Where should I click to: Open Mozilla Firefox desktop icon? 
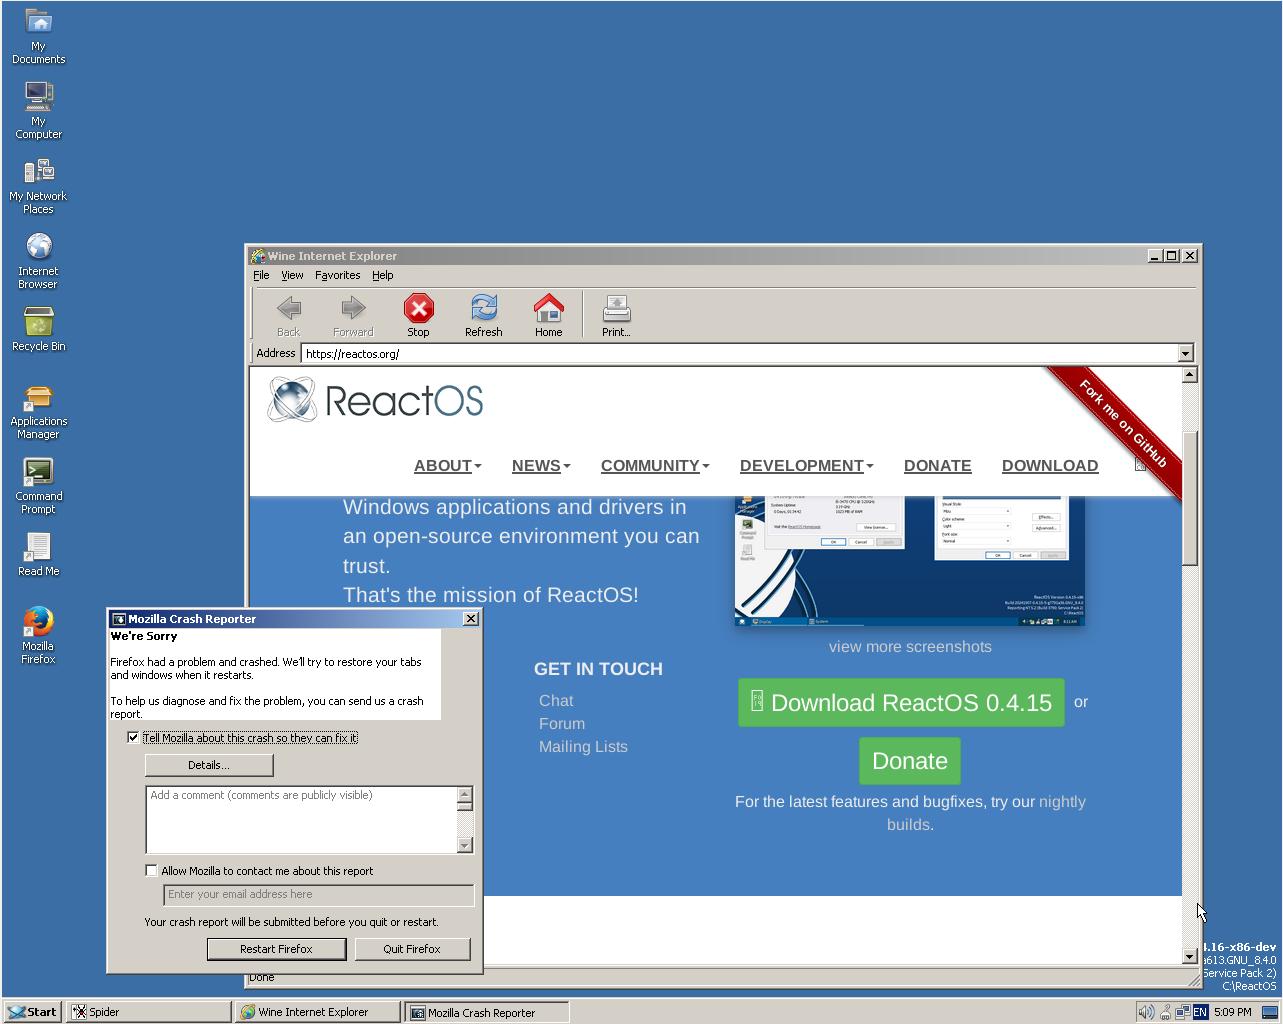(38, 623)
